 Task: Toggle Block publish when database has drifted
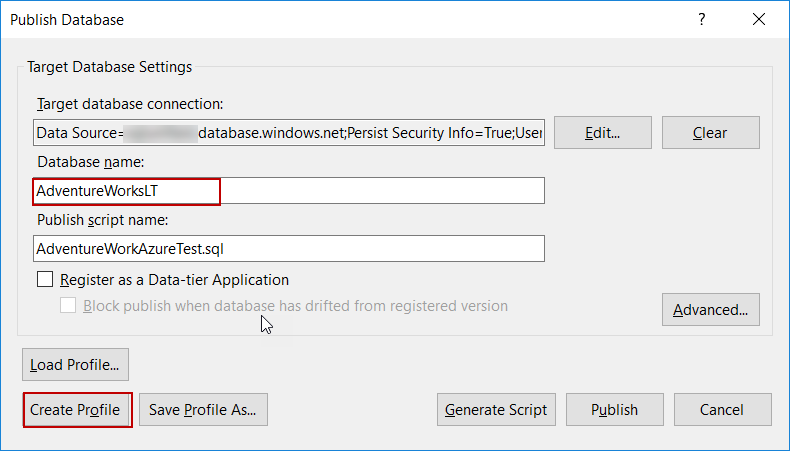(69, 306)
